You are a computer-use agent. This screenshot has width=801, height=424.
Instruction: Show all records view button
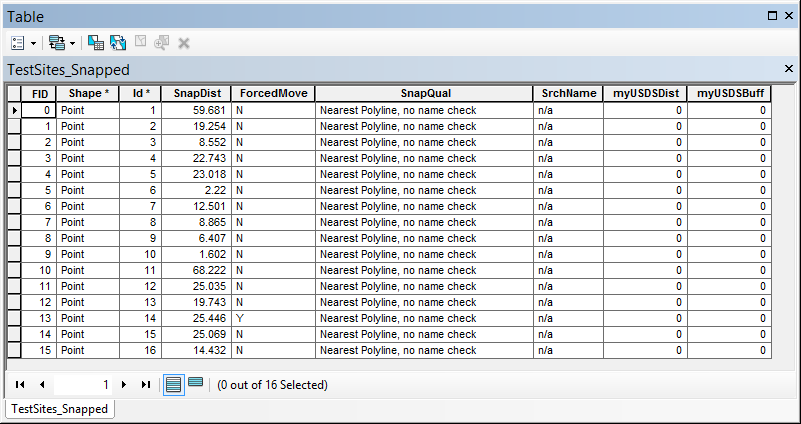coord(174,385)
